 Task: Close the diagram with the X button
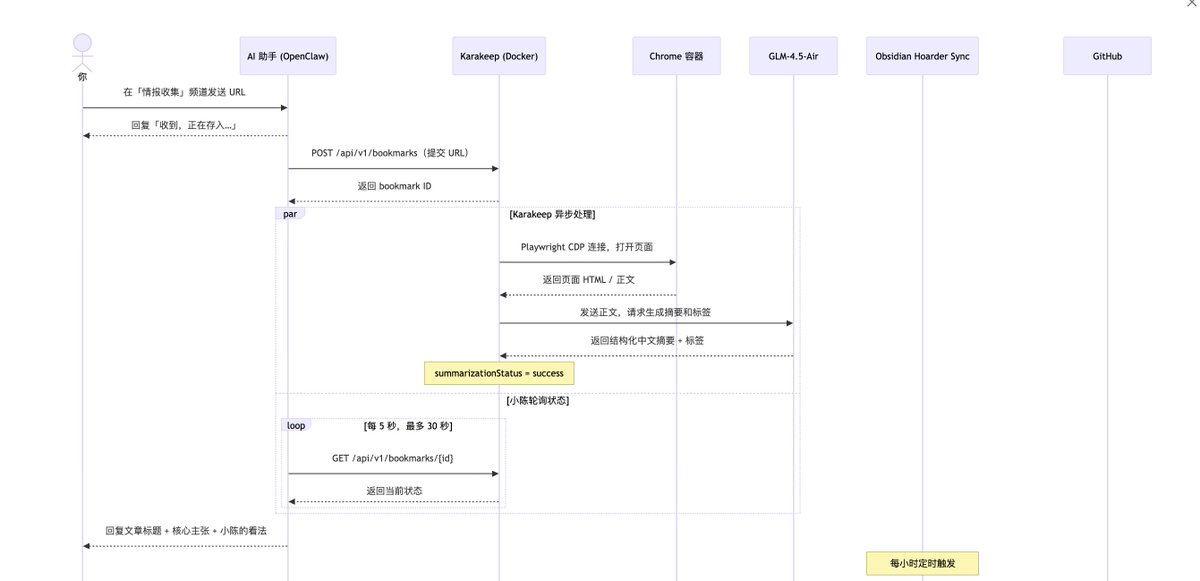tap(1192, 4)
